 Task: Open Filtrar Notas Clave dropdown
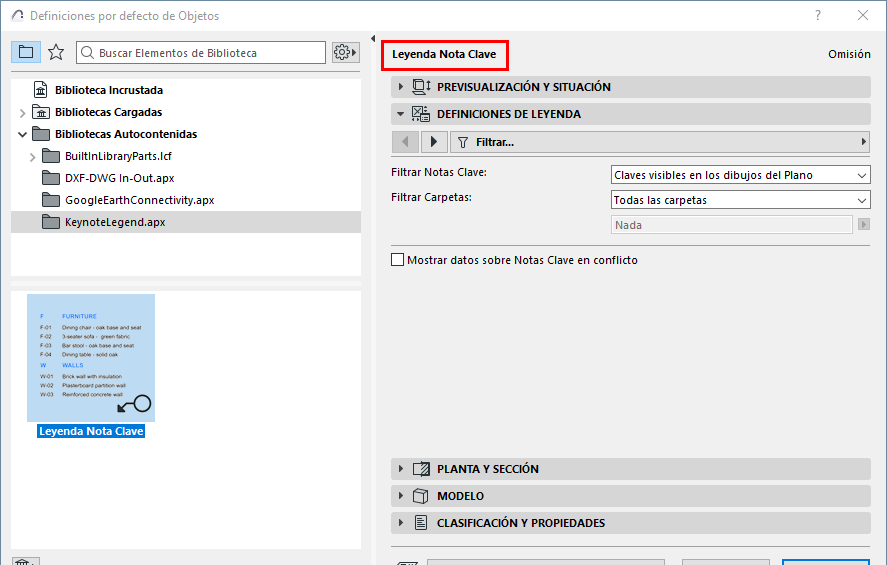point(740,175)
